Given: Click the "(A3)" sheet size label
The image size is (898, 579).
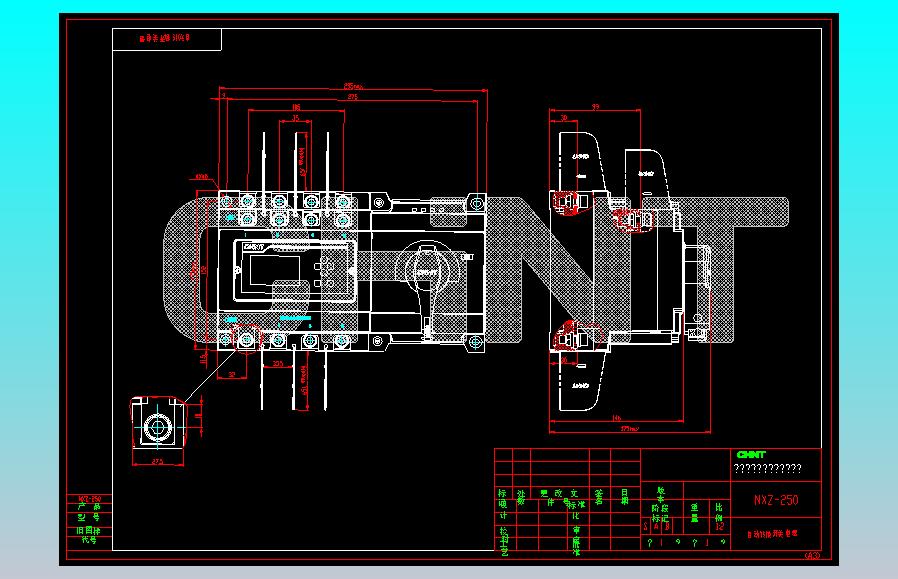Looking at the screenshot, I should click(x=812, y=556).
